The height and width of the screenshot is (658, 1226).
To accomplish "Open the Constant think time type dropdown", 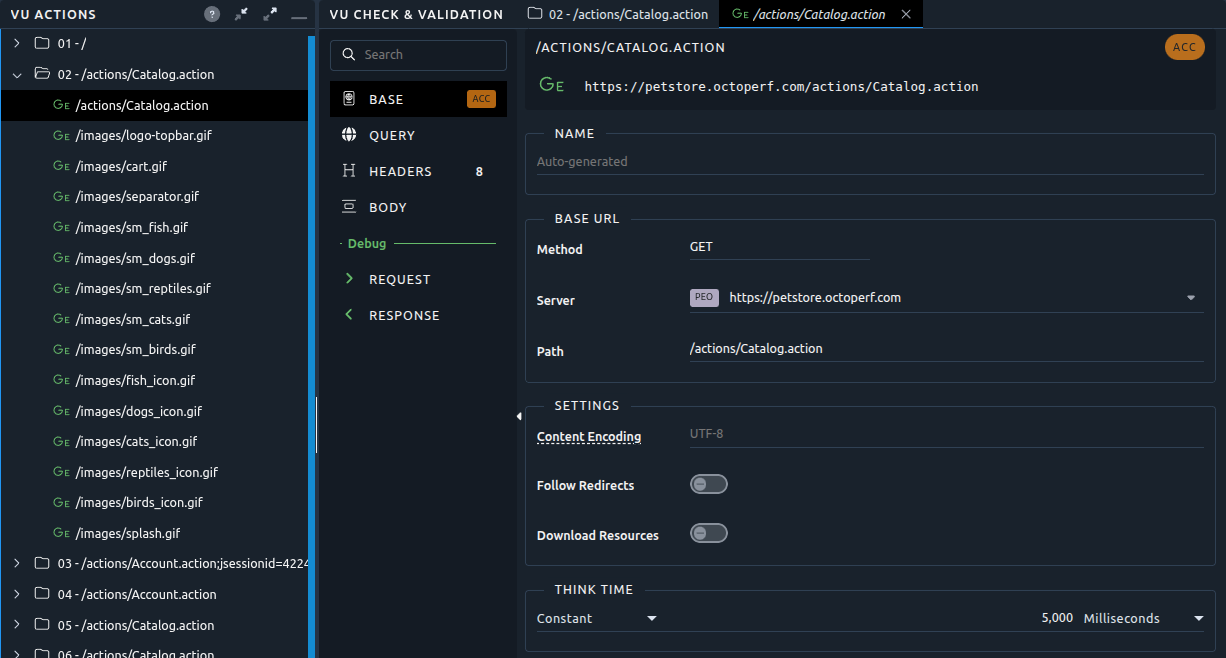I will (597, 618).
